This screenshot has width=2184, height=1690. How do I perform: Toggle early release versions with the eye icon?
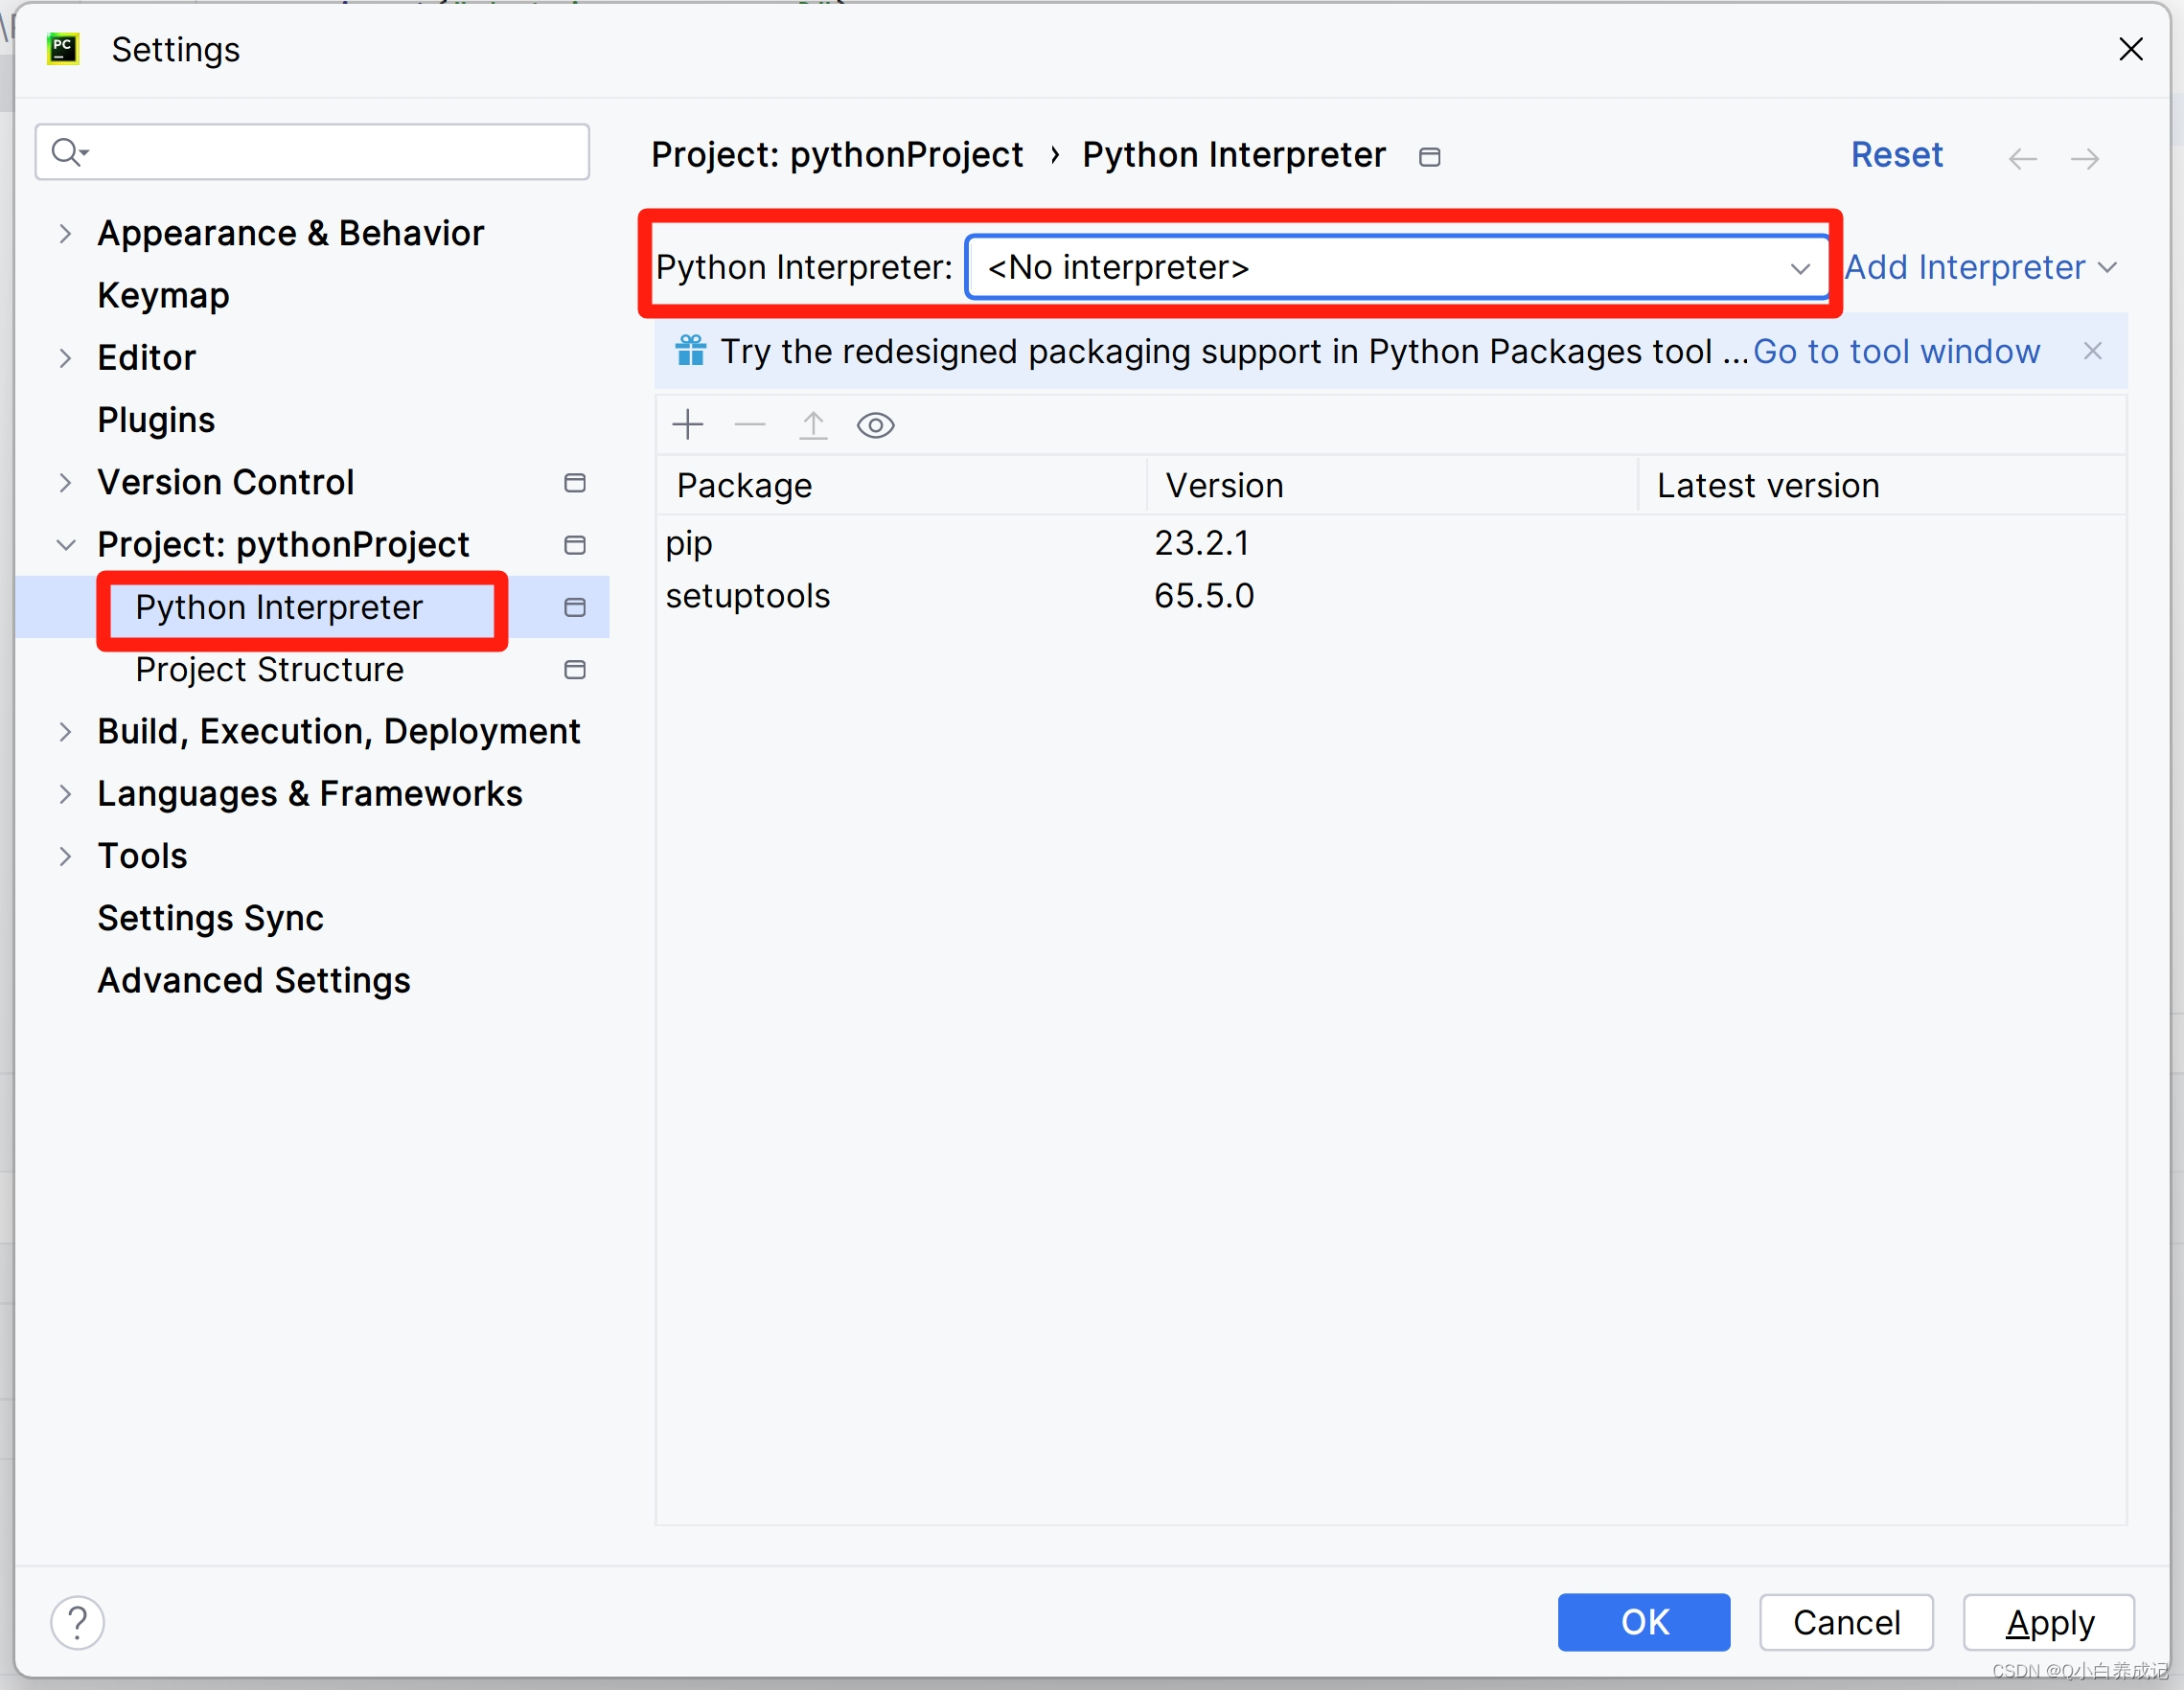pos(875,424)
